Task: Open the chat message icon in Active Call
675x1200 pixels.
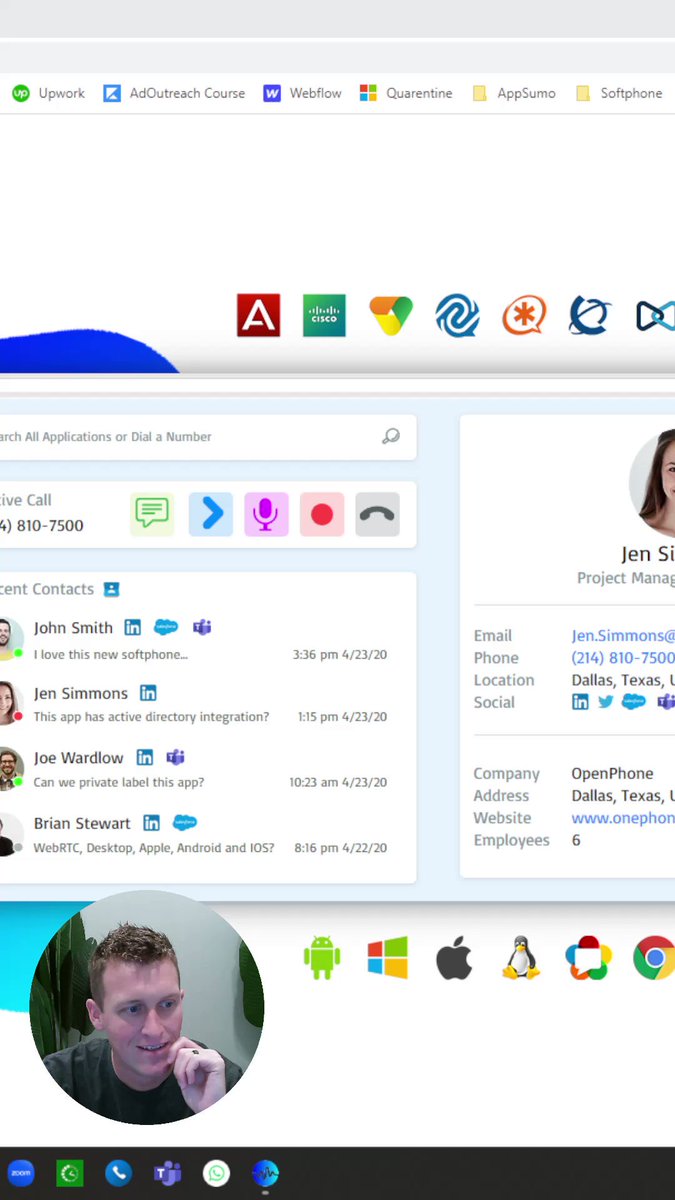Action: click(152, 514)
